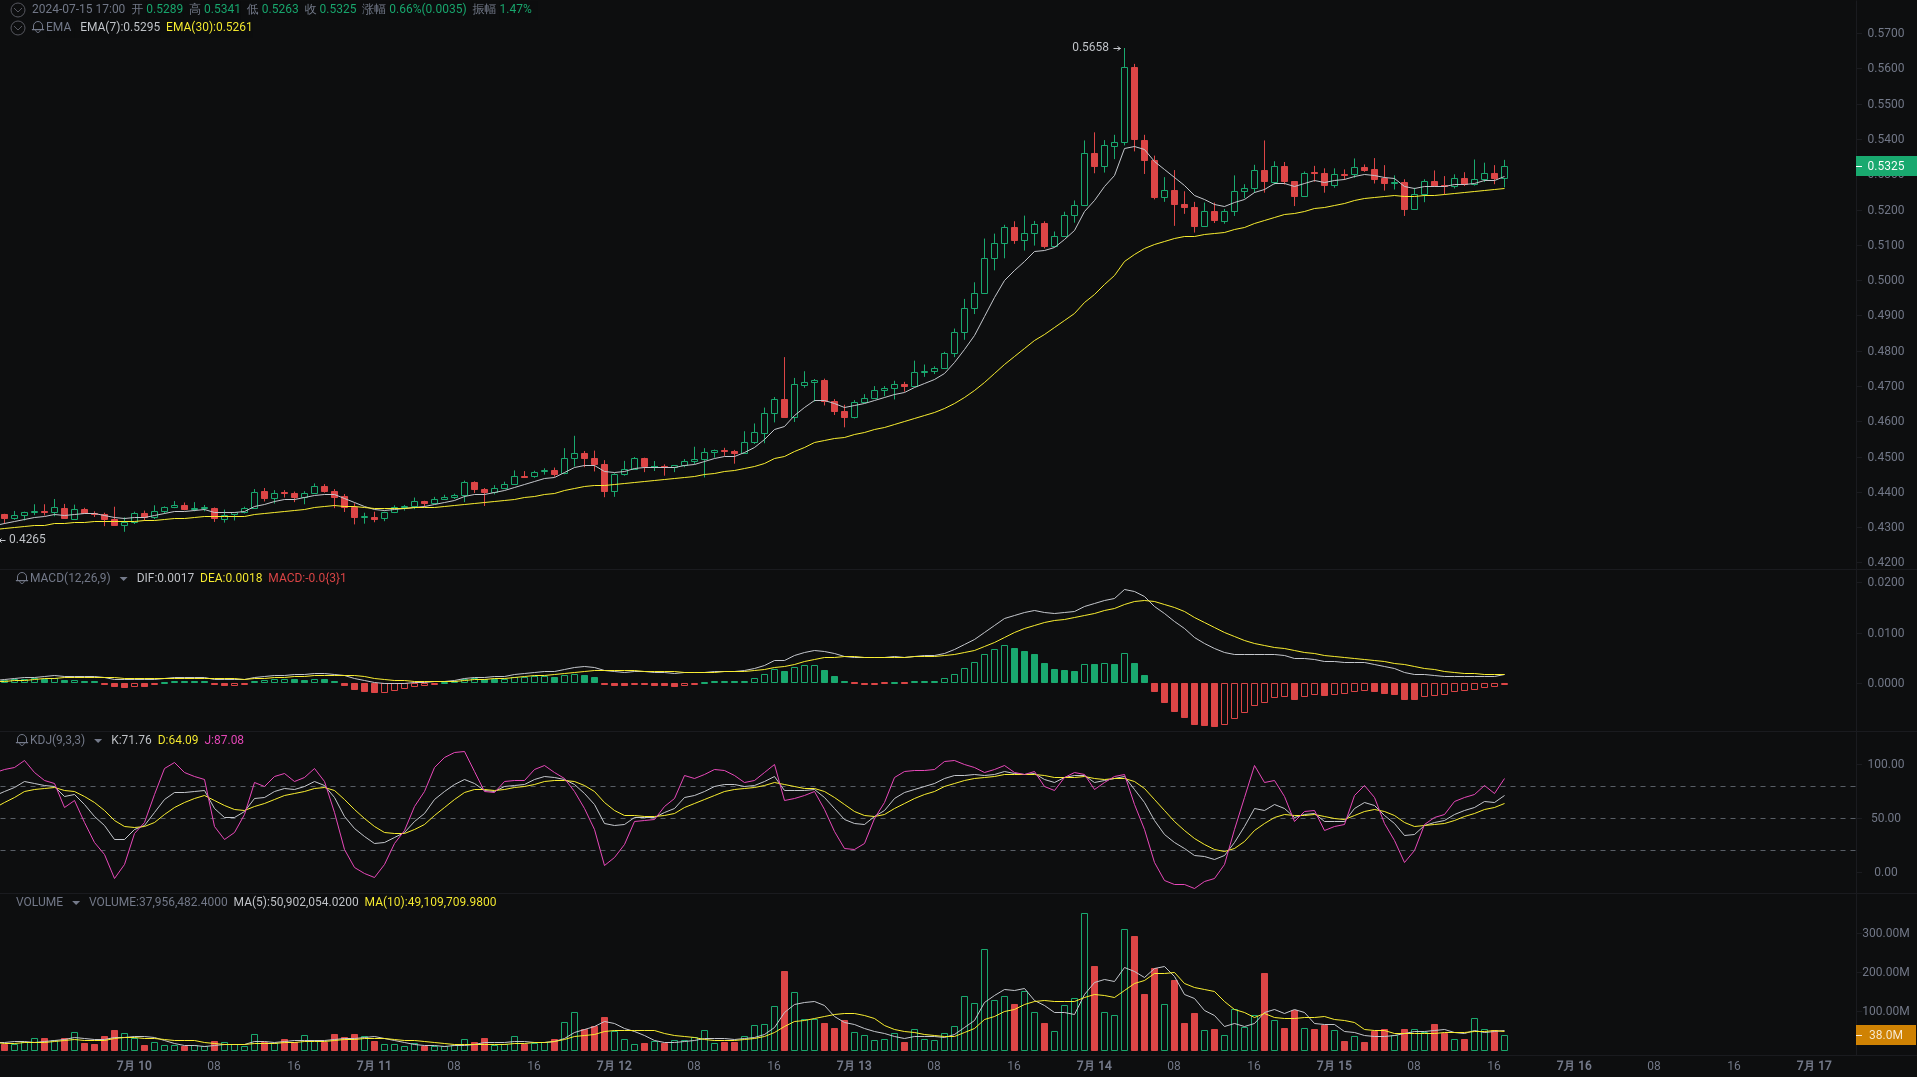Click the bell icon next to MACD(12,26,9)
1917x1077 pixels.
(20, 578)
